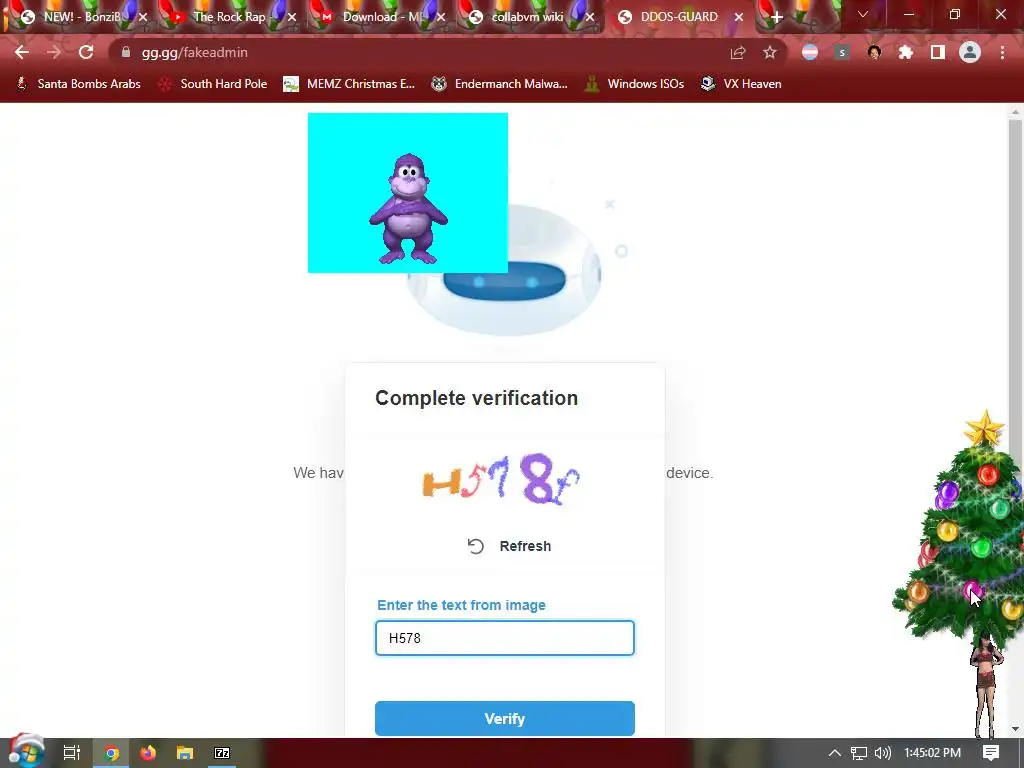Open the Chrome profile avatar

click(x=970, y=52)
